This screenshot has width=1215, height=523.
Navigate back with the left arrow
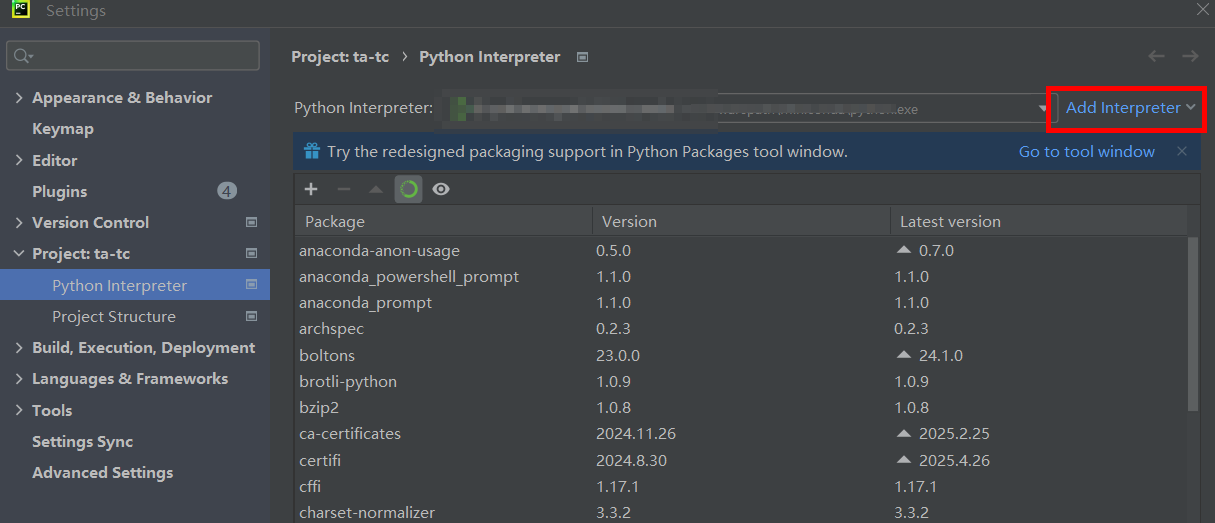pyautogui.click(x=1156, y=57)
